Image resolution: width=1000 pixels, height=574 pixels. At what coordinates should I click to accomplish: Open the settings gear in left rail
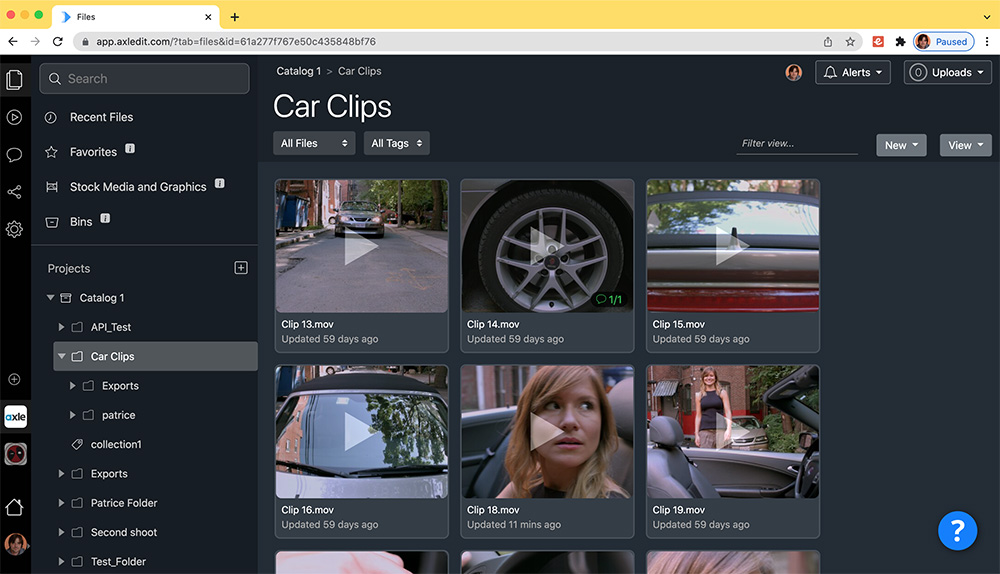14,229
